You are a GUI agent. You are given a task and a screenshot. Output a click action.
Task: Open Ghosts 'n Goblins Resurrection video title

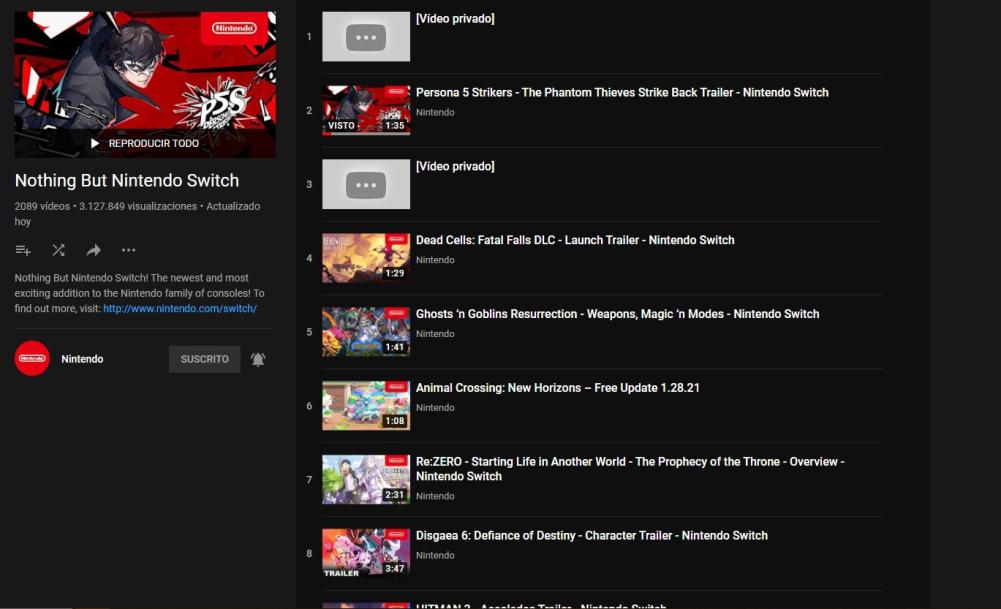617,314
